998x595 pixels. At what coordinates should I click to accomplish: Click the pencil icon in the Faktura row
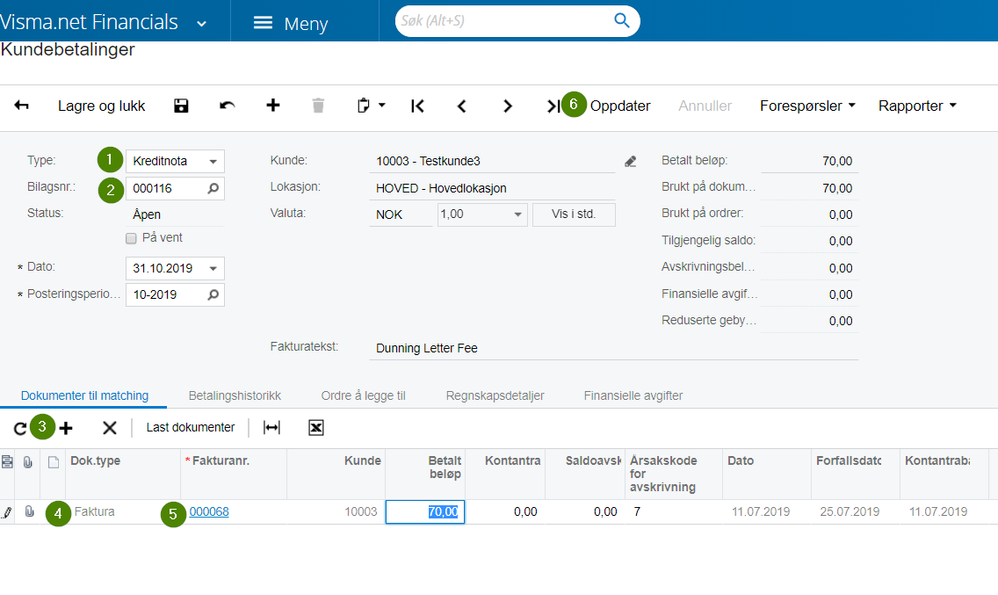tap(7, 512)
